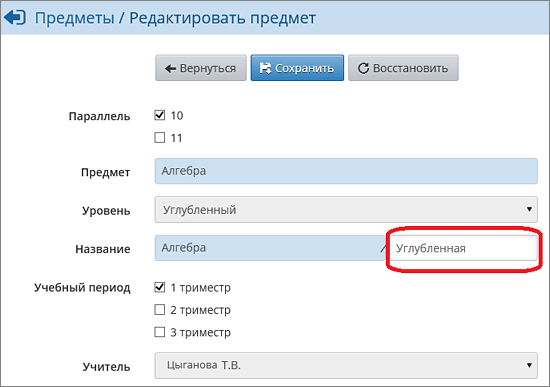Open the Уровень dropdown arrow

point(529,209)
